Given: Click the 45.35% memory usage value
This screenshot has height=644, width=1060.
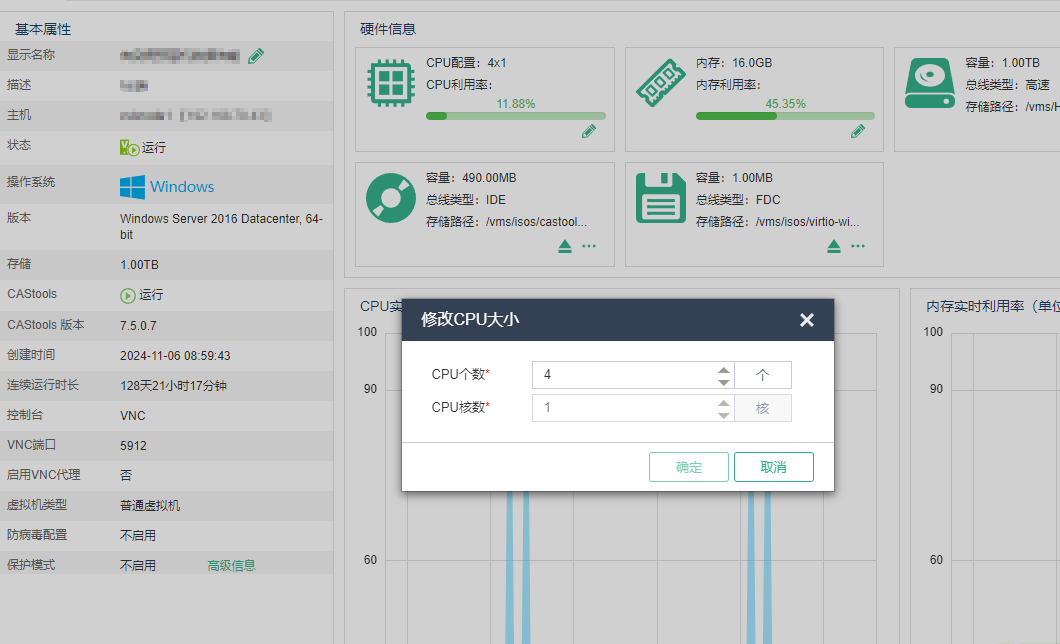Looking at the screenshot, I should (785, 104).
